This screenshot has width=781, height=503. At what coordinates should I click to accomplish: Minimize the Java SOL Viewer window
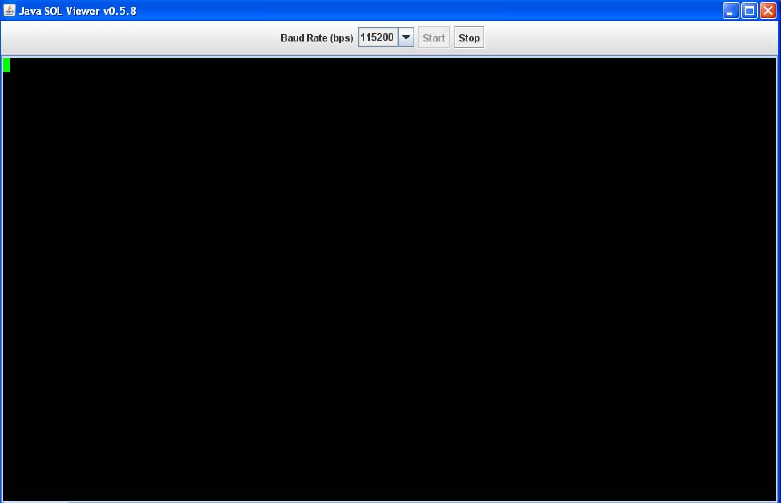[731, 10]
